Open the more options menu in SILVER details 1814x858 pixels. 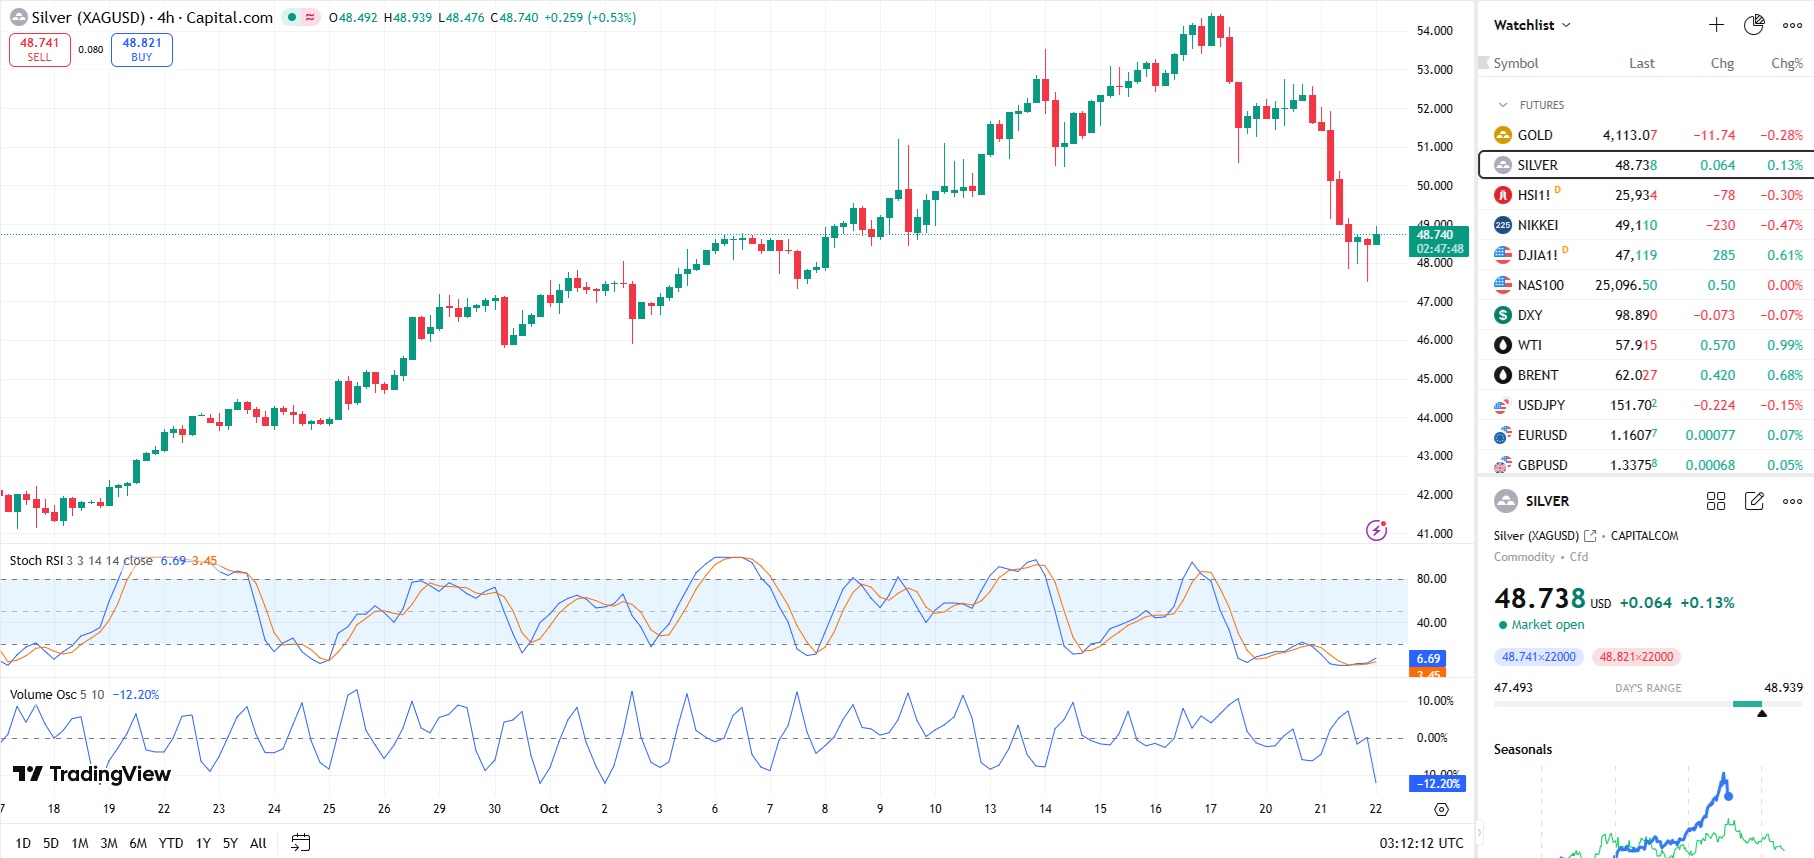(1792, 501)
